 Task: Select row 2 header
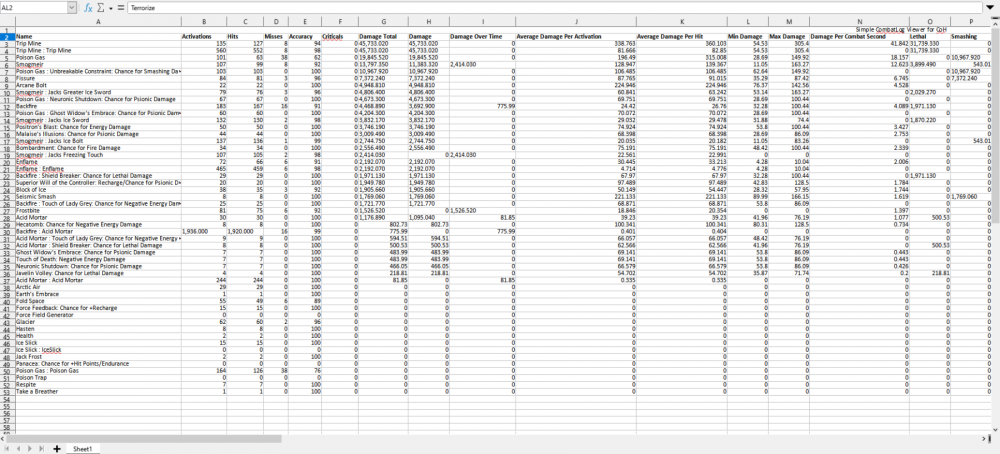tap(6, 36)
